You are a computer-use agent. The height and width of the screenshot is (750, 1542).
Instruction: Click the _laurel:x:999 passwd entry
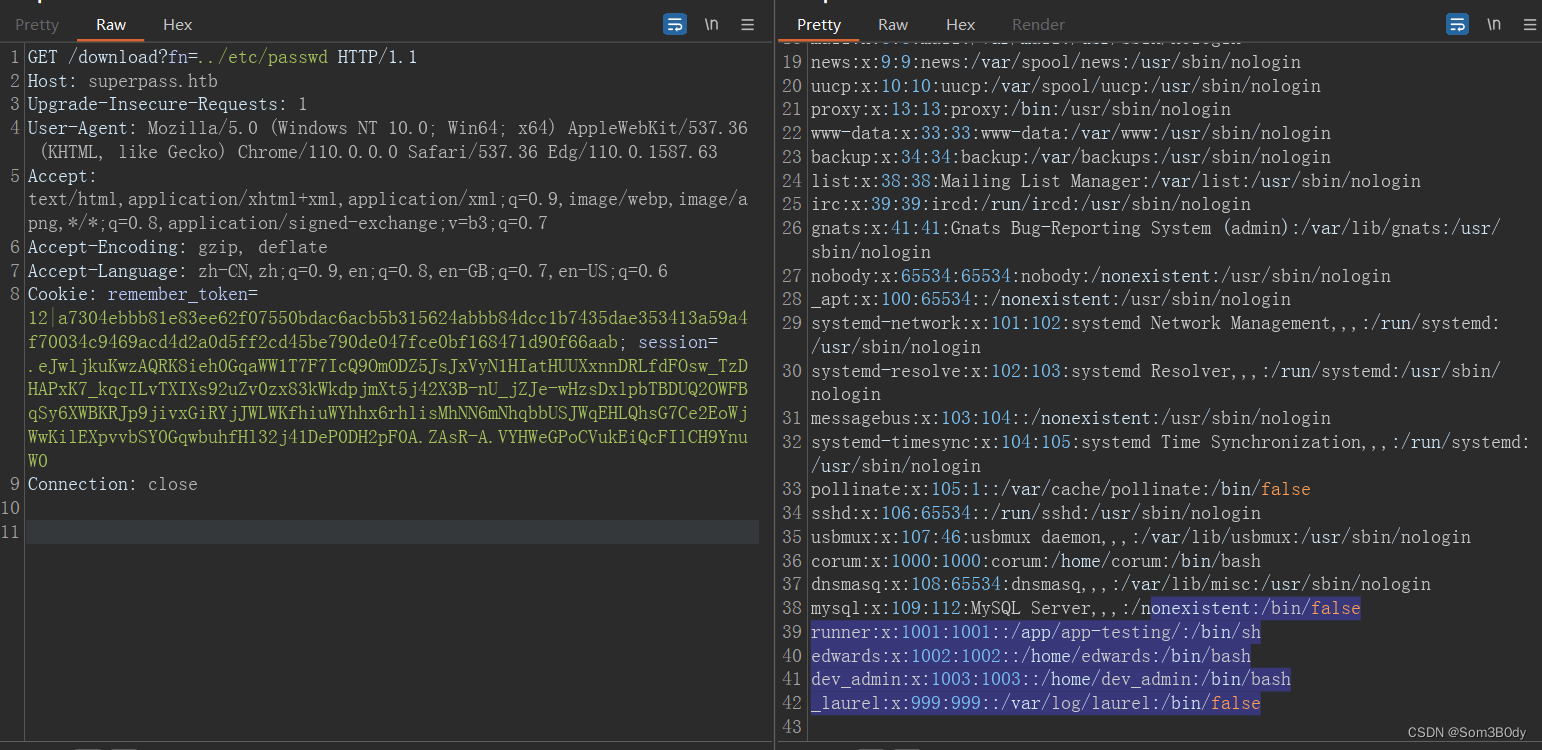tap(1035, 703)
